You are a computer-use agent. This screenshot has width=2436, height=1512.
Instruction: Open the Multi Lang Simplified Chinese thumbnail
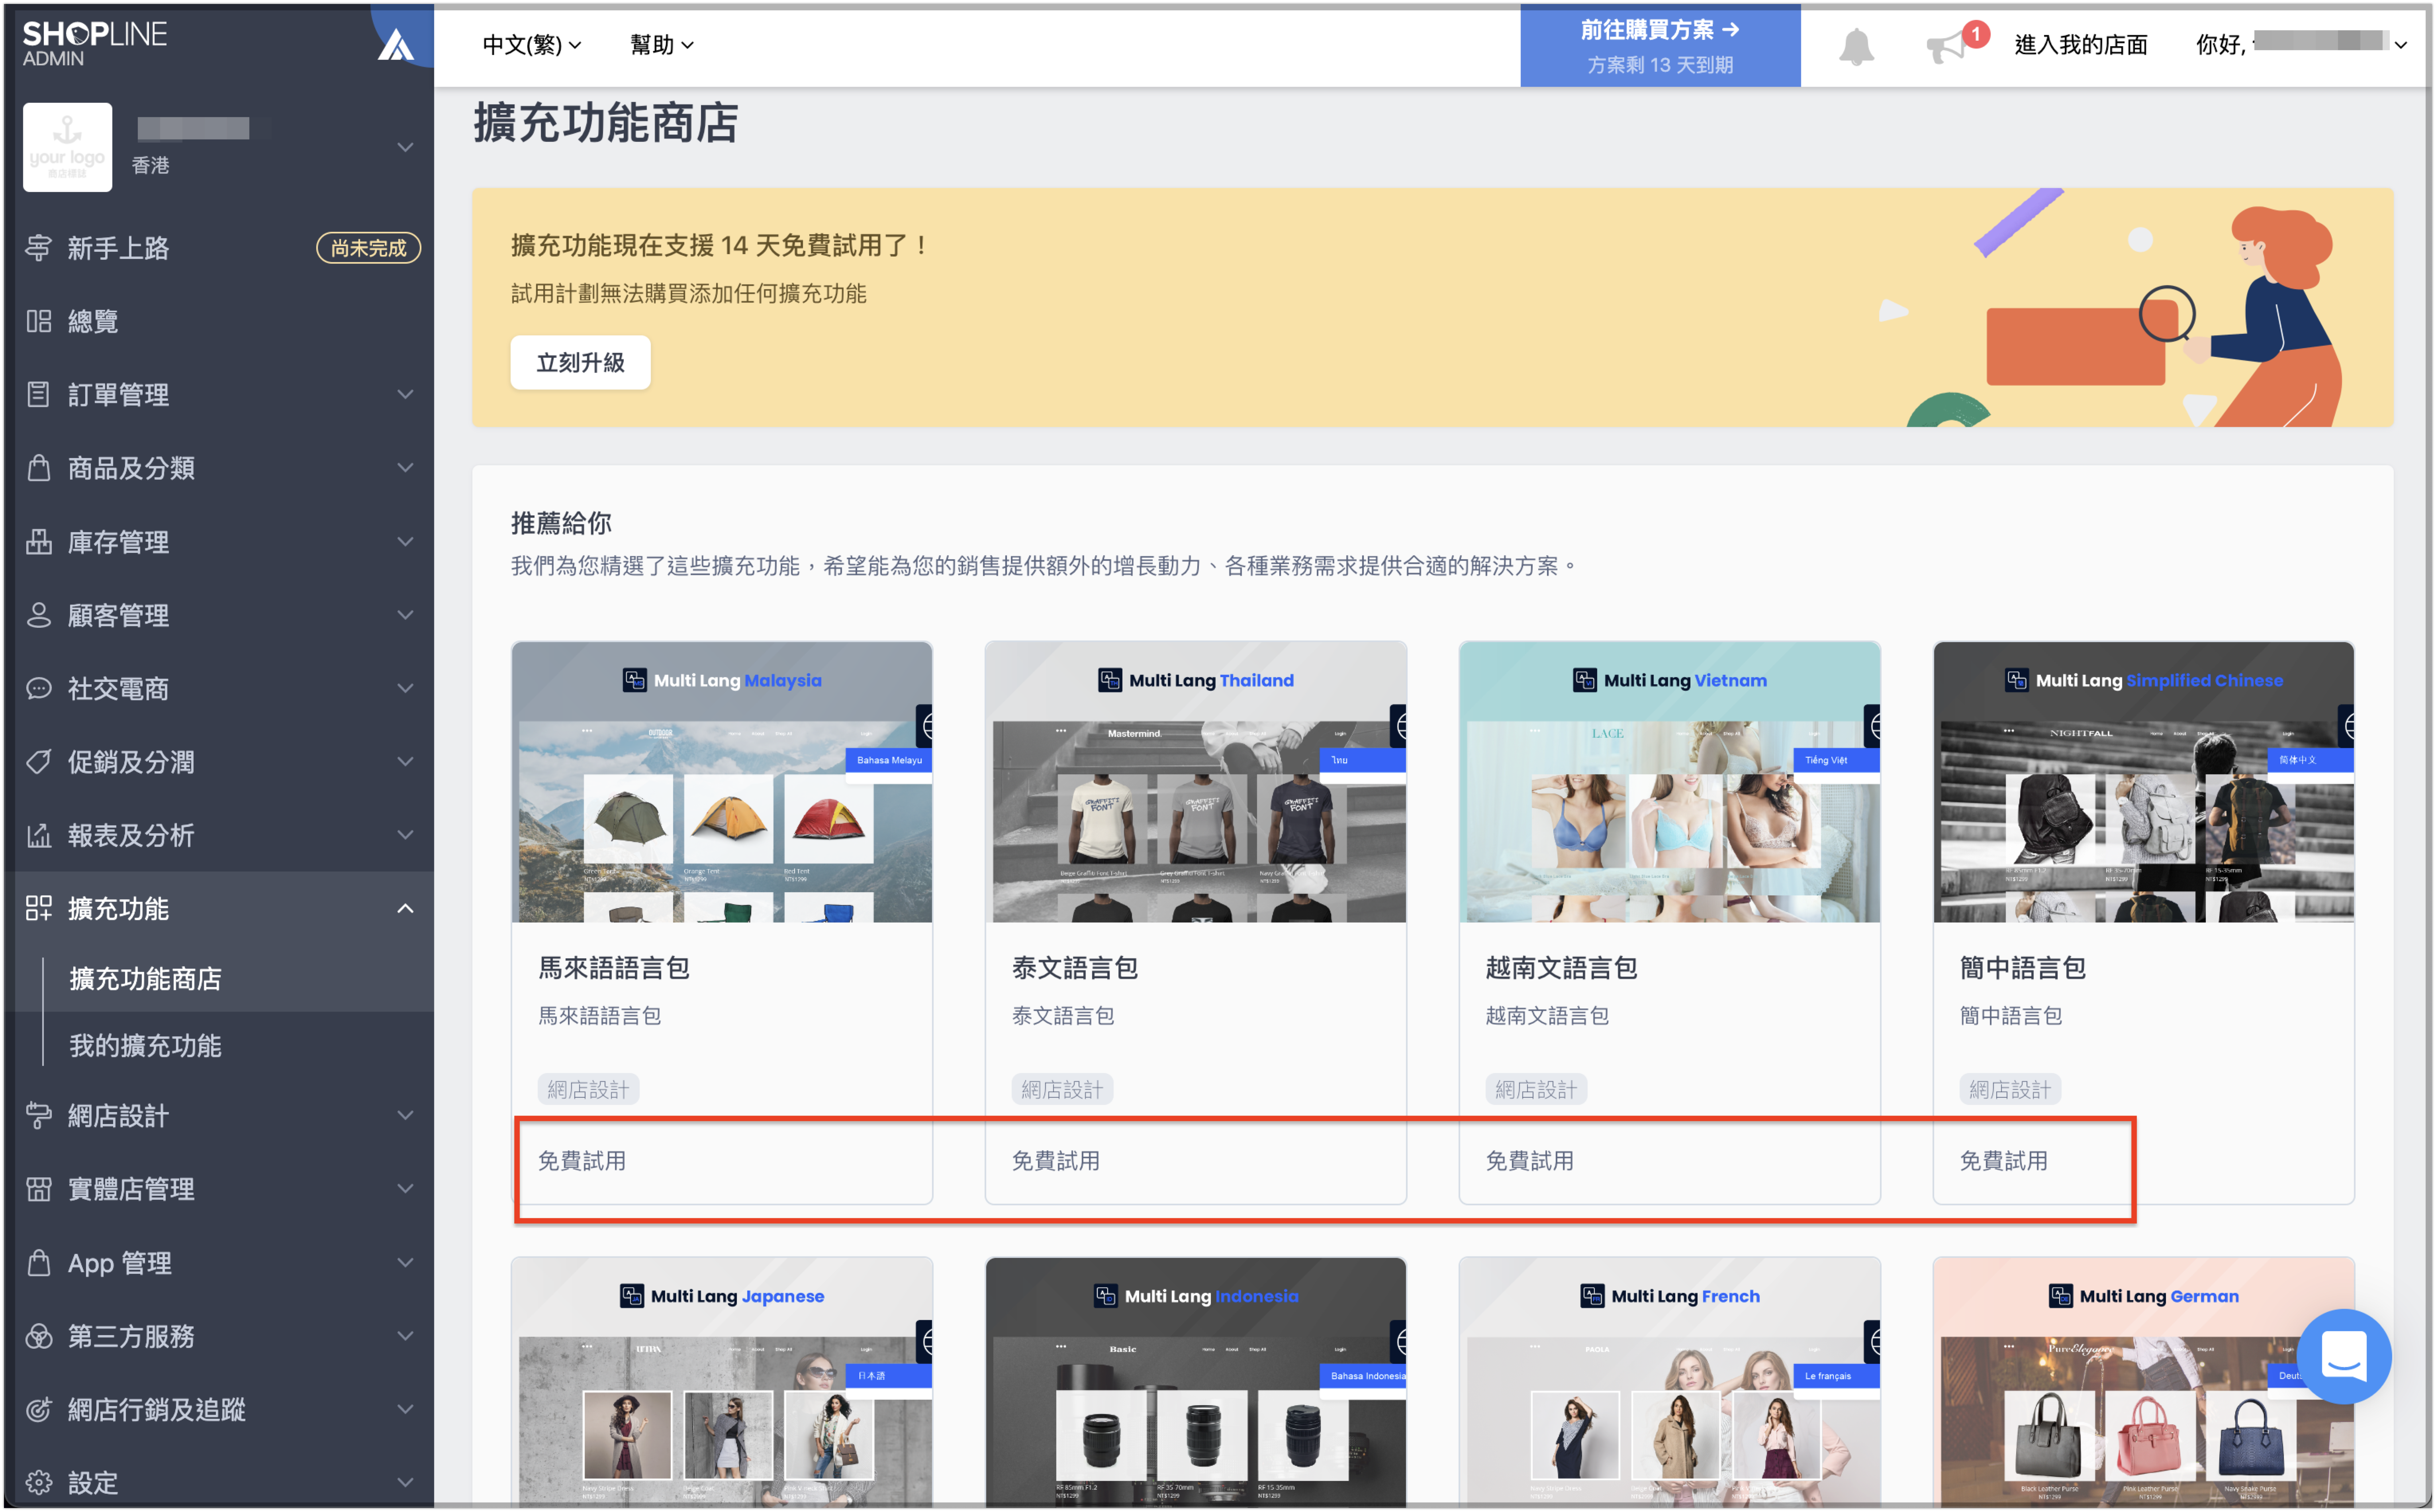(2144, 782)
